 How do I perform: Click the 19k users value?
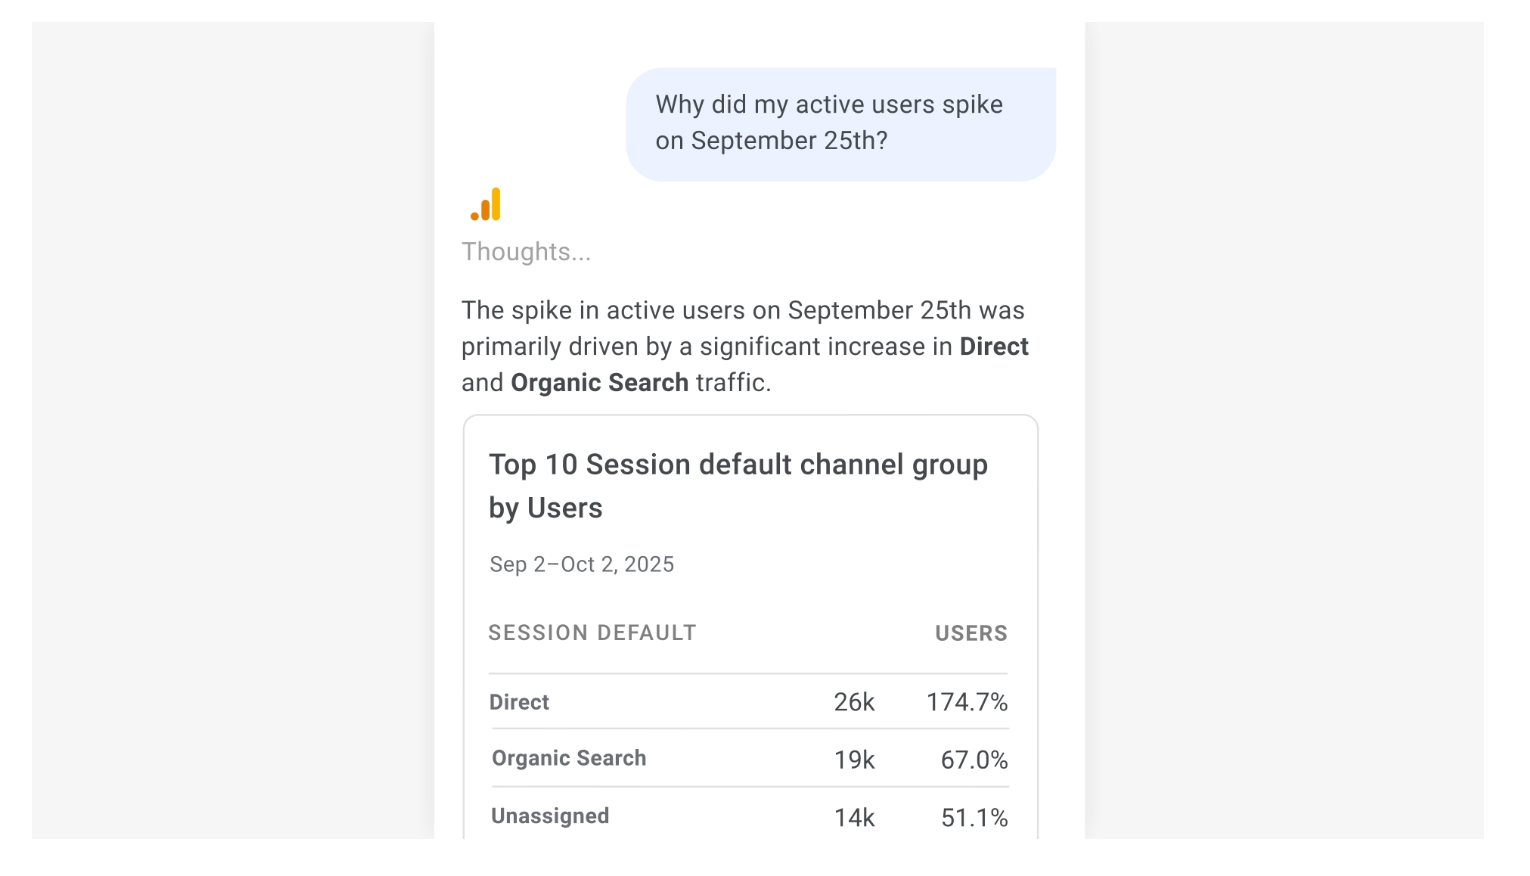coord(854,761)
